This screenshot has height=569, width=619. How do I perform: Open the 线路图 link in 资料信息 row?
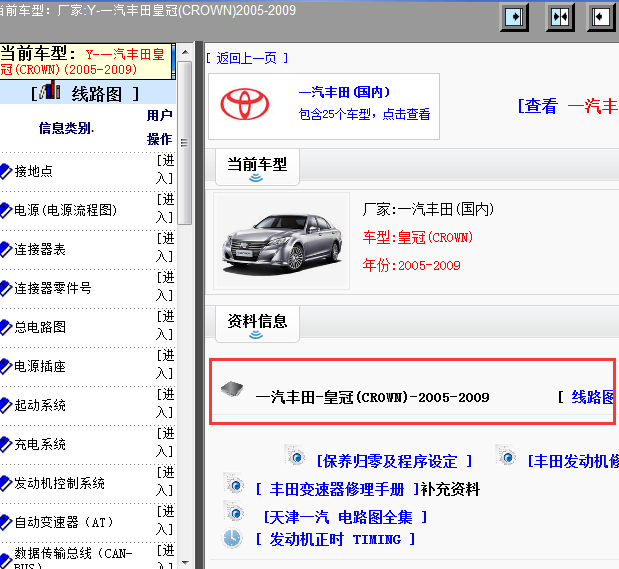point(593,397)
